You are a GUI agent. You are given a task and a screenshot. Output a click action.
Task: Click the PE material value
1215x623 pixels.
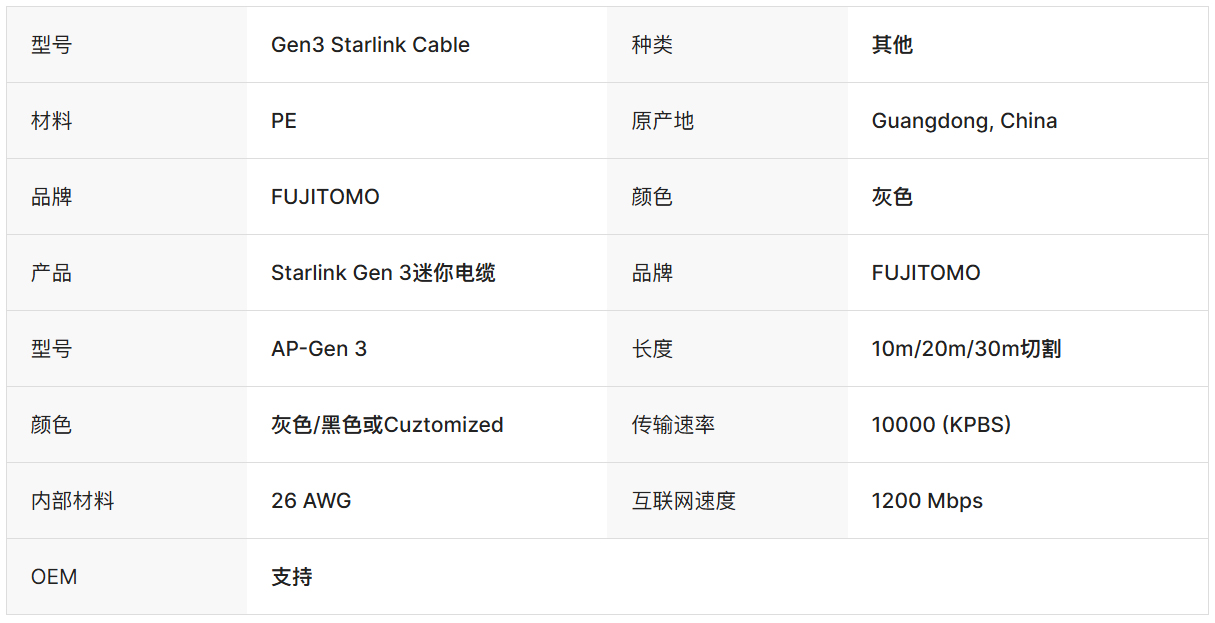(x=284, y=121)
